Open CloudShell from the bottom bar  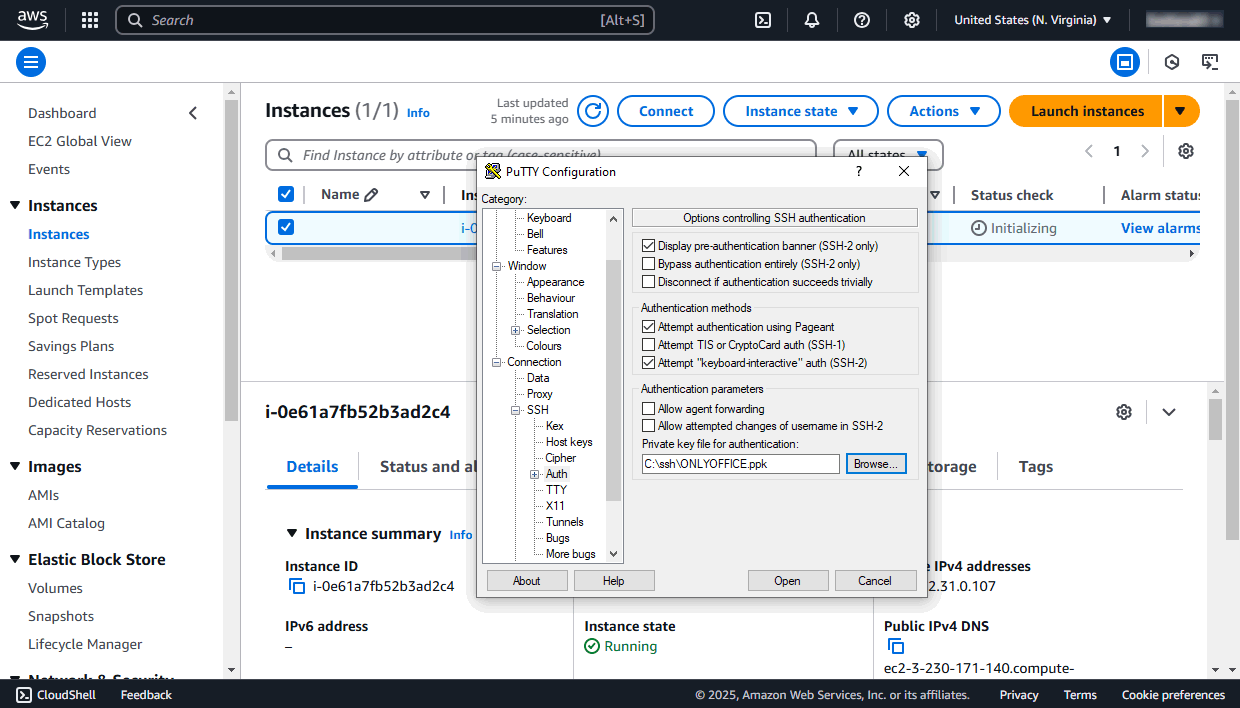pyautogui.click(x=55, y=694)
